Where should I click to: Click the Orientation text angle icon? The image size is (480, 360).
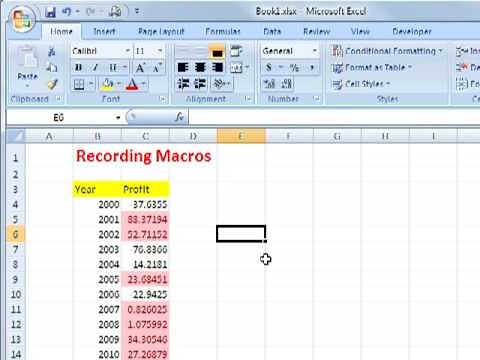click(x=219, y=84)
